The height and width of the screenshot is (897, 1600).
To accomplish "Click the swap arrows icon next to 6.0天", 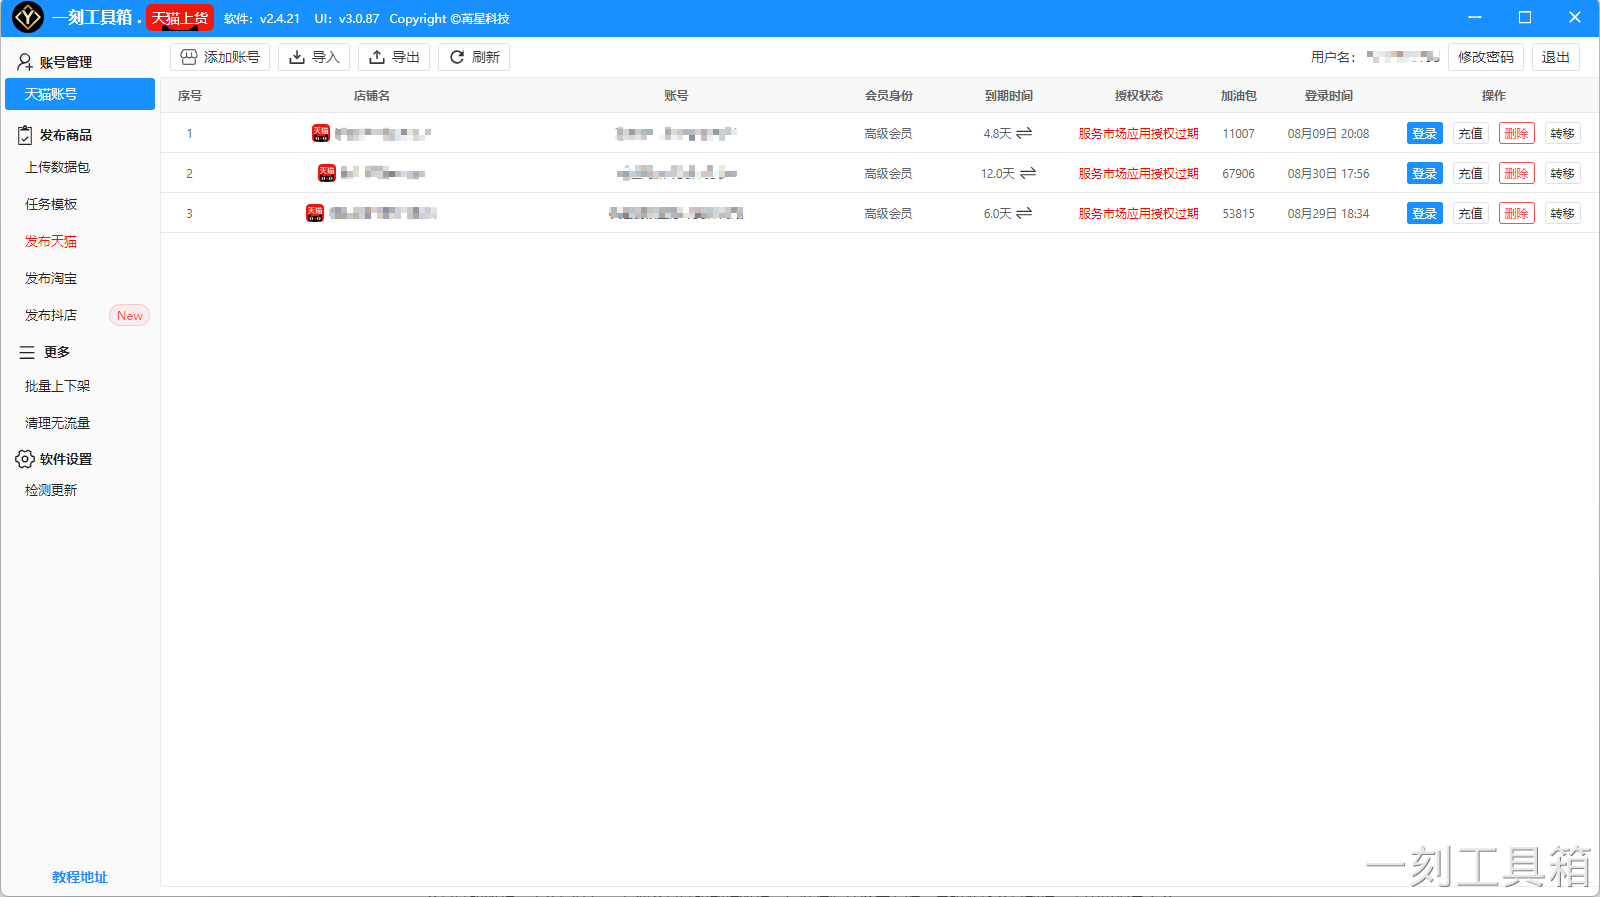I will [x=1024, y=213].
